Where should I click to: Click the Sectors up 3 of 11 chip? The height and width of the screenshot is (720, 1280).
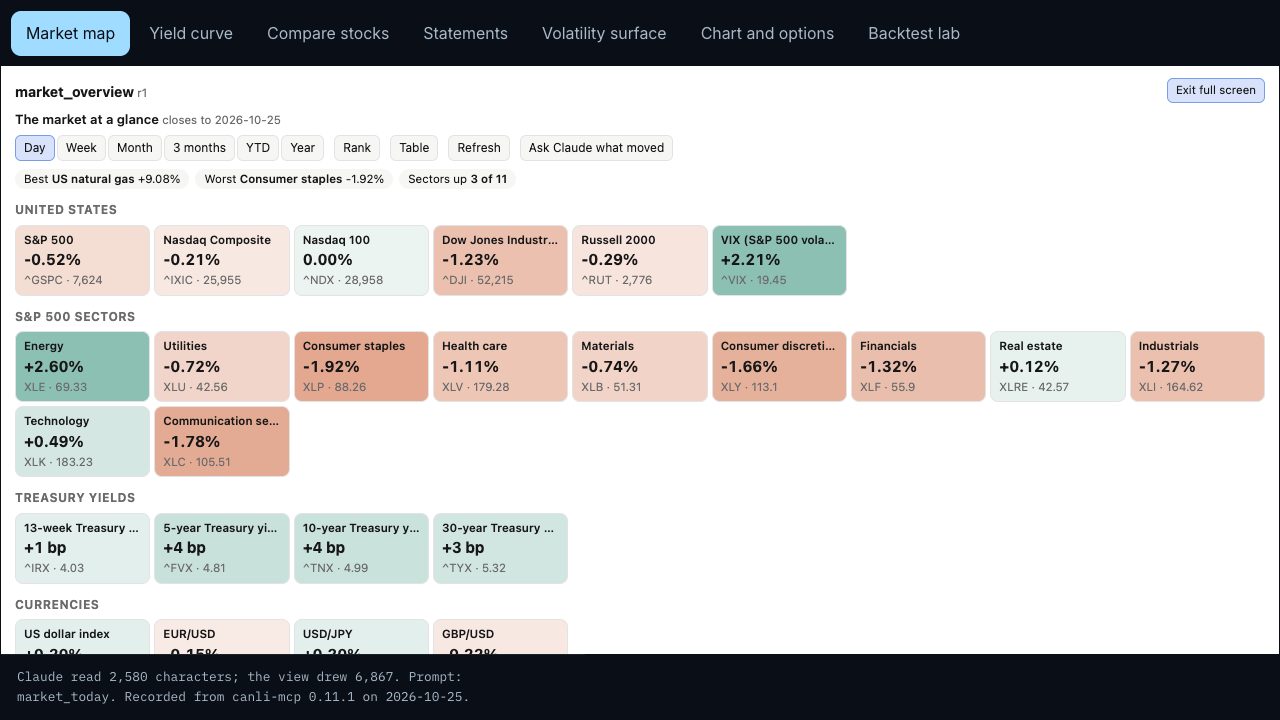click(458, 179)
